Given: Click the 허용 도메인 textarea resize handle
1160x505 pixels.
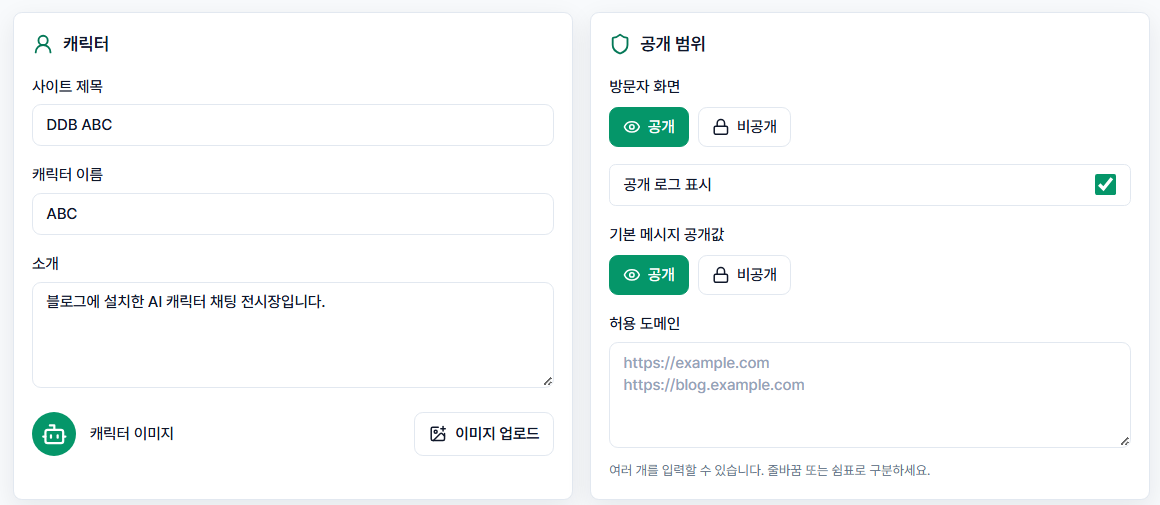Looking at the screenshot, I should 1124,441.
